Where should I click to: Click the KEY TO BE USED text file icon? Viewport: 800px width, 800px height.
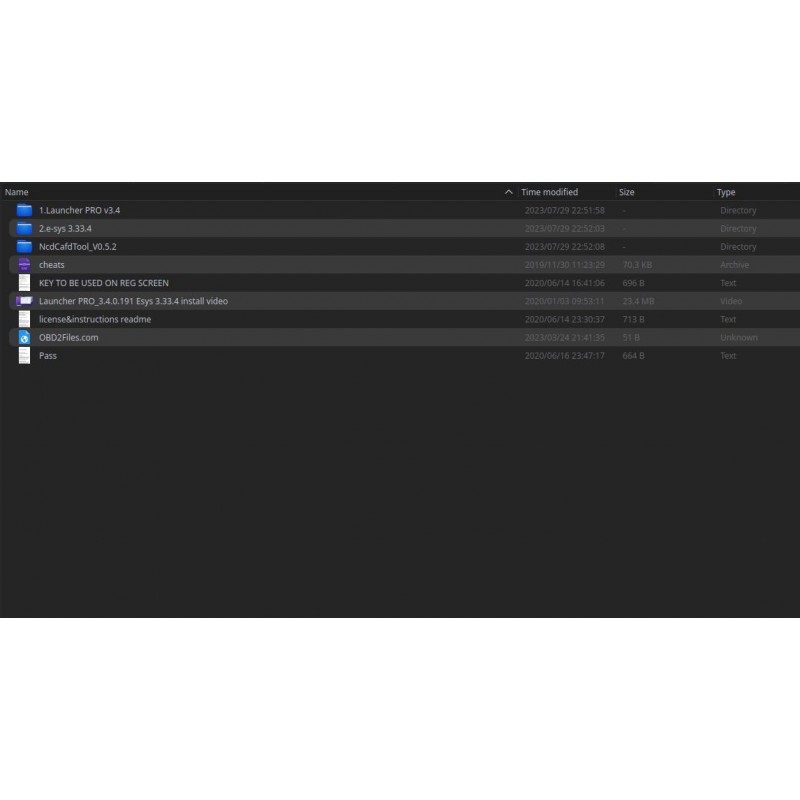pyautogui.click(x=24, y=283)
